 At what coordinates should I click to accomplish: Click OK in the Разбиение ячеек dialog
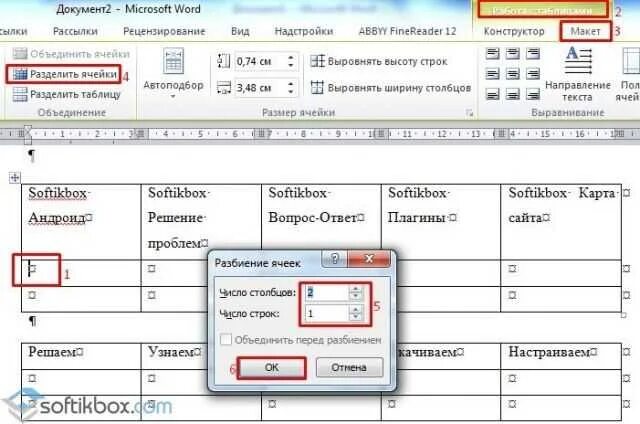point(271,368)
